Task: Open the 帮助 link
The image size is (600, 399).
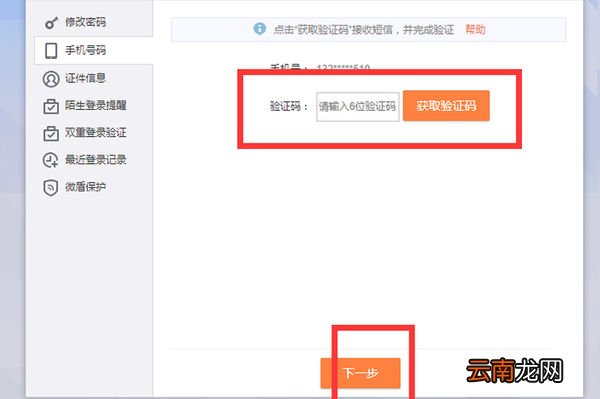Action: pos(475,29)
